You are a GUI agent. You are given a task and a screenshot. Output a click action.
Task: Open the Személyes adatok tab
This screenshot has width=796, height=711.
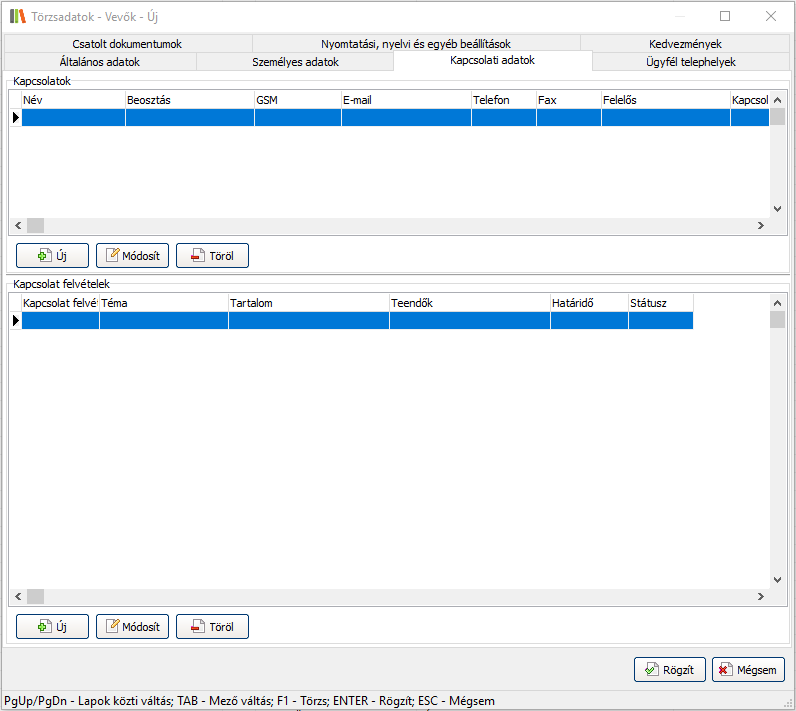tap(295, 62)
